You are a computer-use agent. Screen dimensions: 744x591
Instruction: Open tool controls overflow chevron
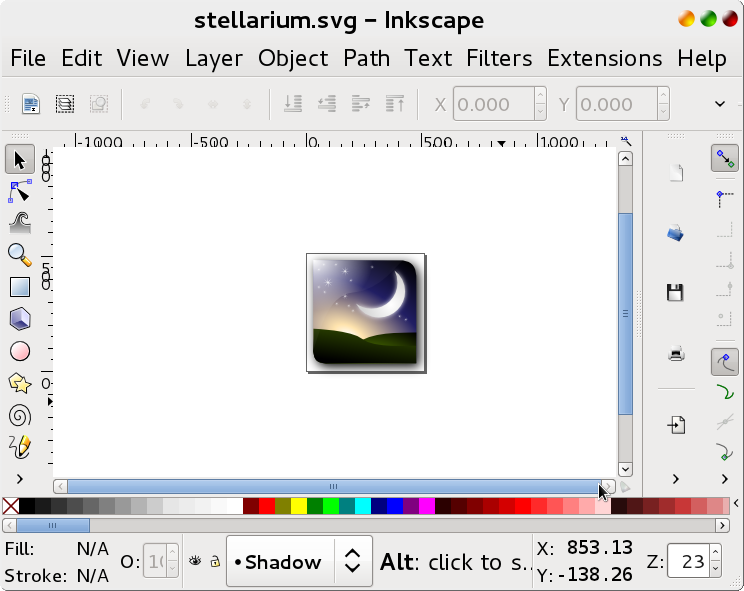click(x=720, y=104)
